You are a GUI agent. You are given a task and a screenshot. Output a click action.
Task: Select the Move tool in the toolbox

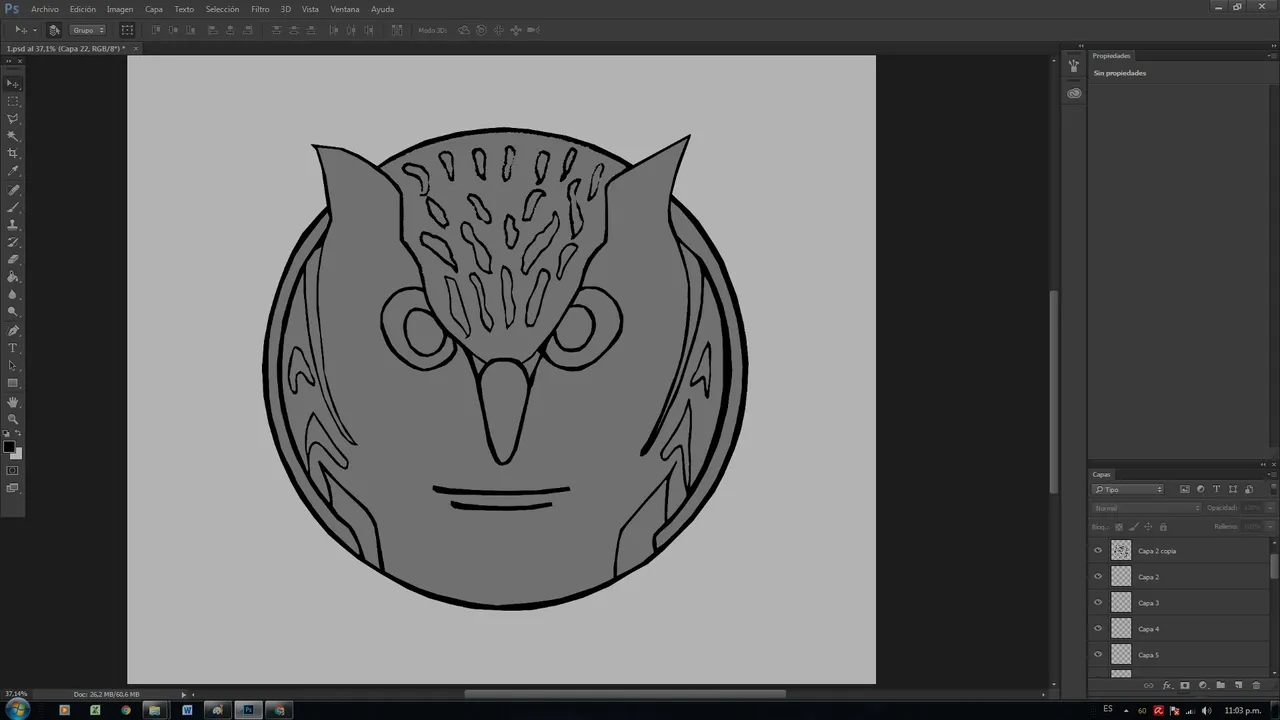13,84
